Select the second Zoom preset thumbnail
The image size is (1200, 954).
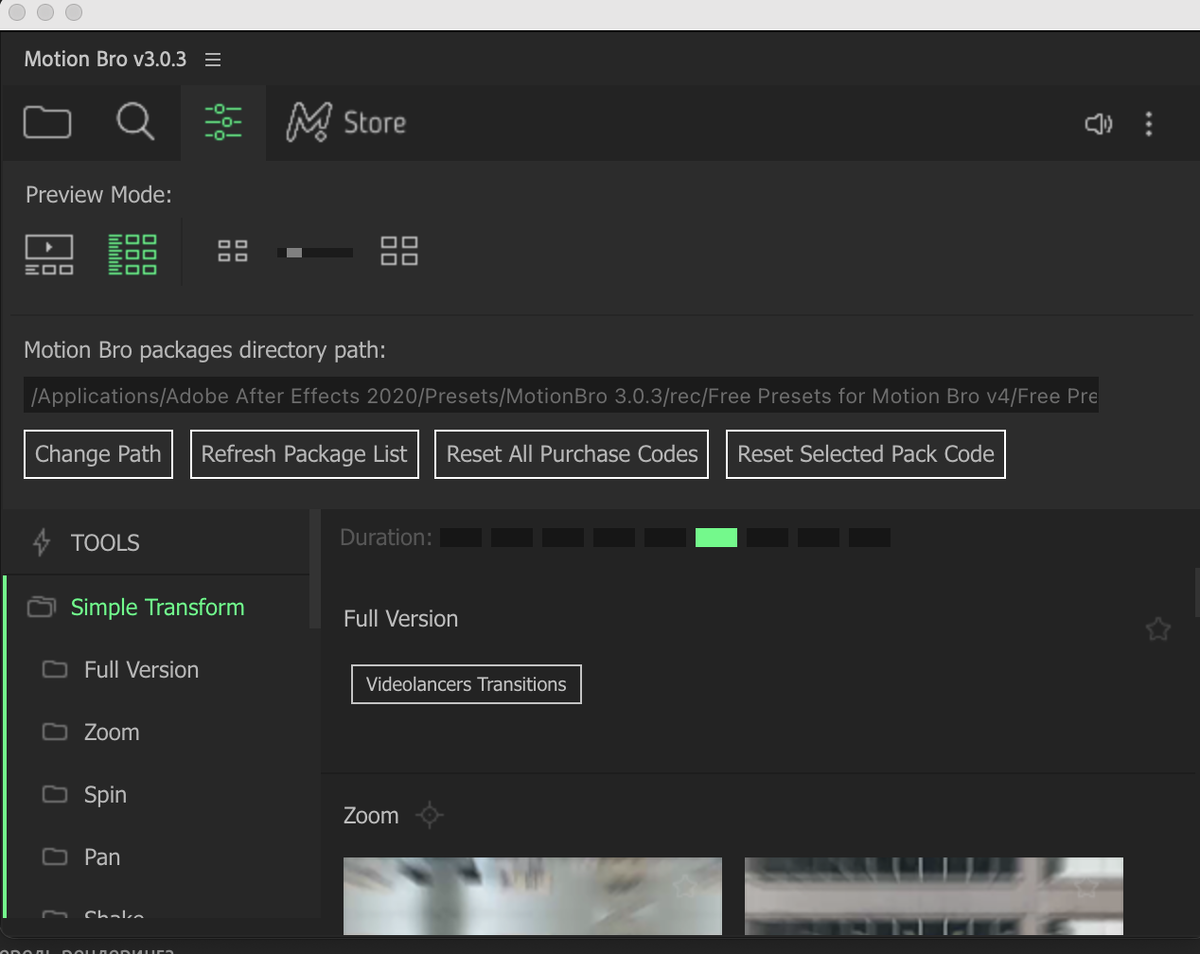click(x=934, y=896)
